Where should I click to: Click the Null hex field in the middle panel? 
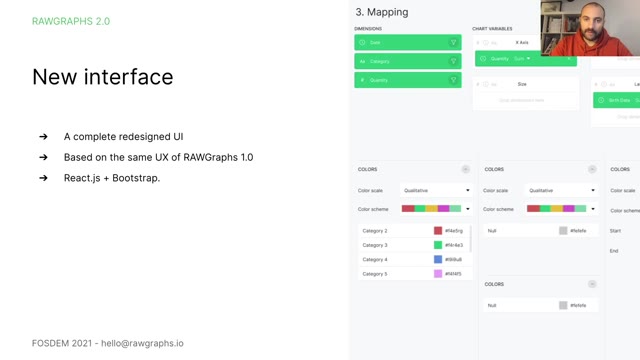pos(578,231)
